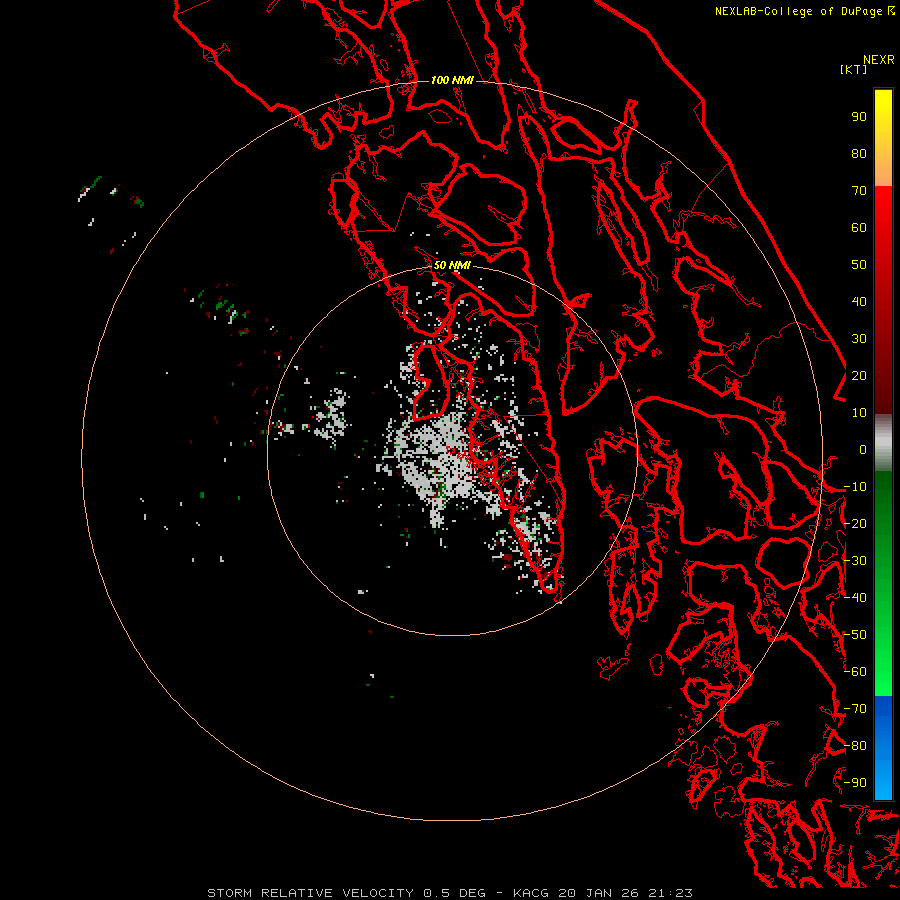Click the 10 value on the velocity scale

(x=859, y=413)
